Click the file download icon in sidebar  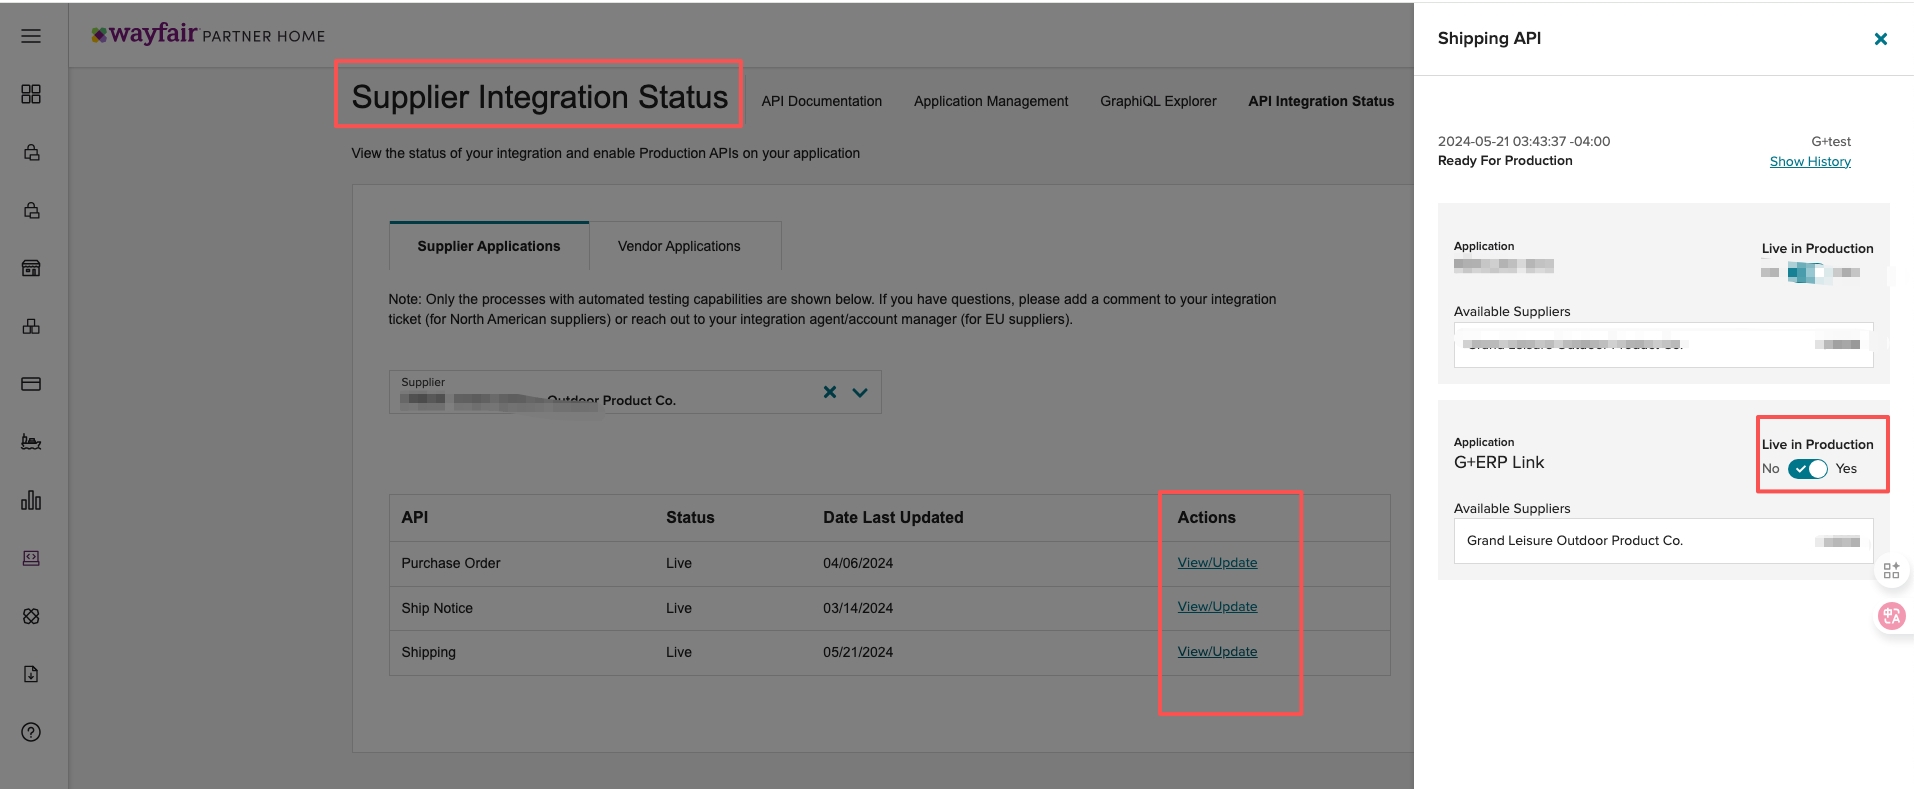(x=31, y=674)
